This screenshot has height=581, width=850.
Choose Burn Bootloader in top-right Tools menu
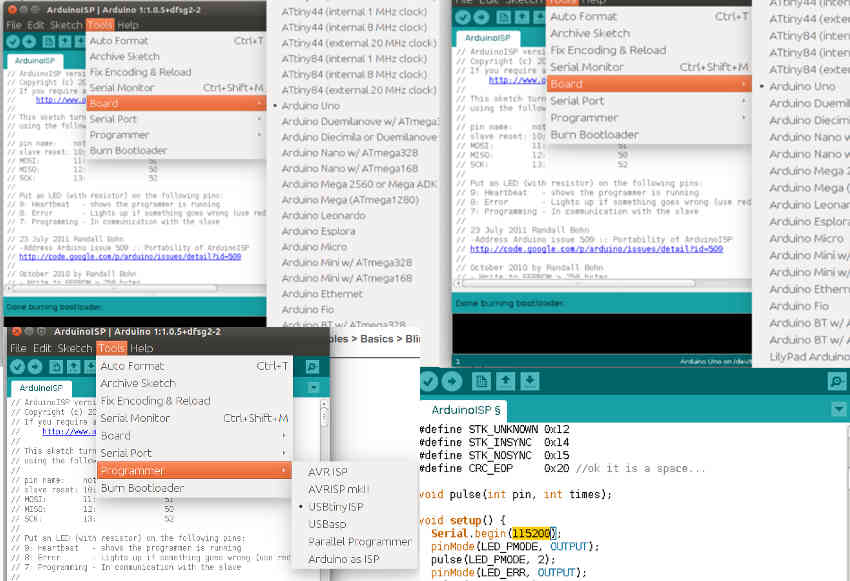tap(649, 134)
